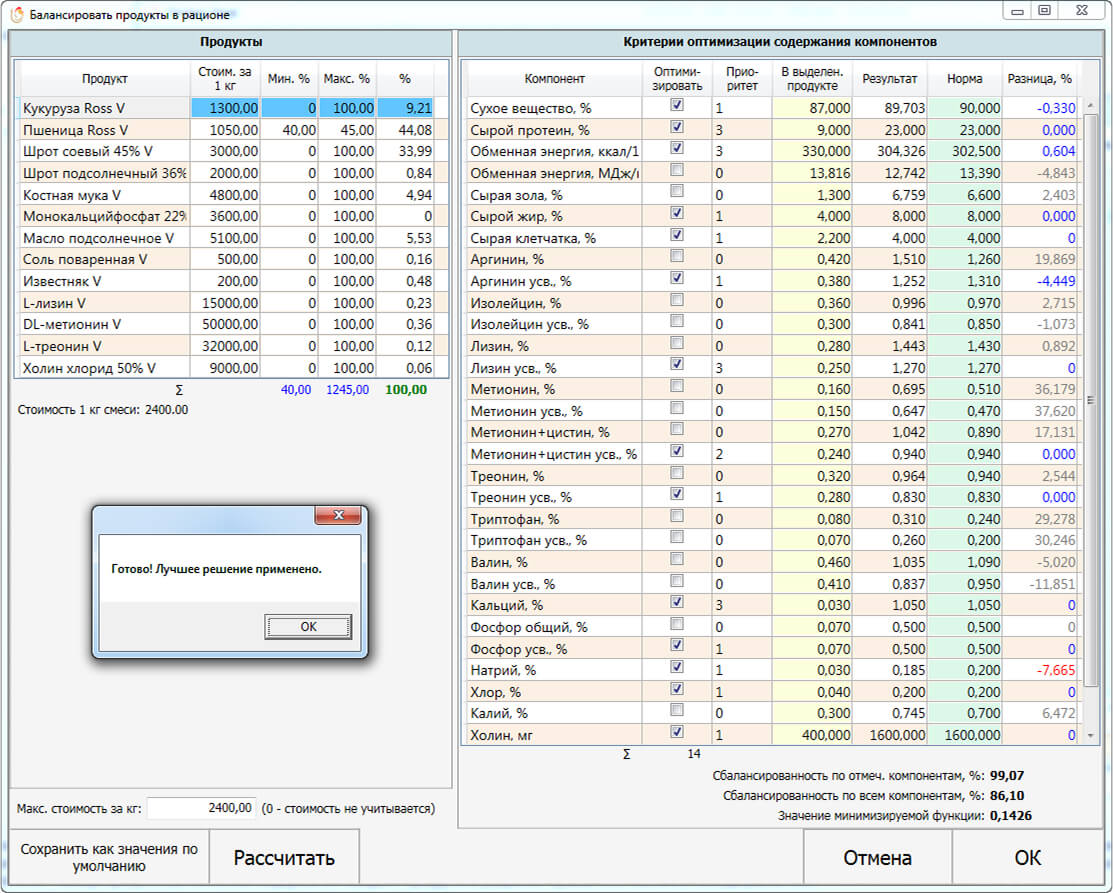
Task: Uncheck the optimize box for Фосфор усв., %
Action: pos(677,645)
